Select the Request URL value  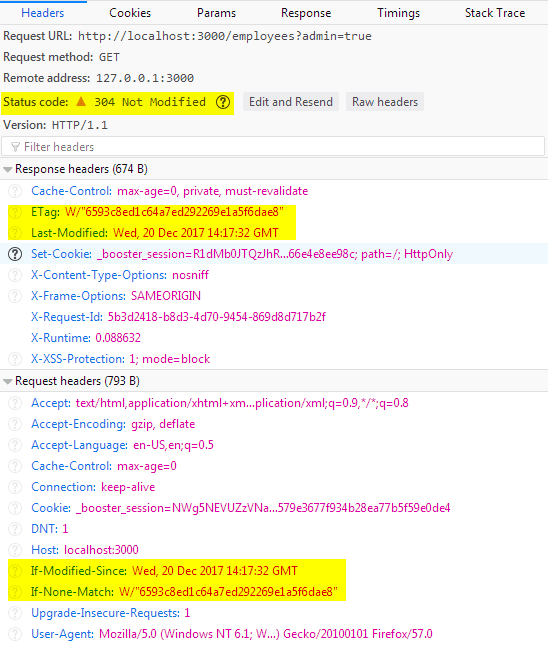[225, 36]
